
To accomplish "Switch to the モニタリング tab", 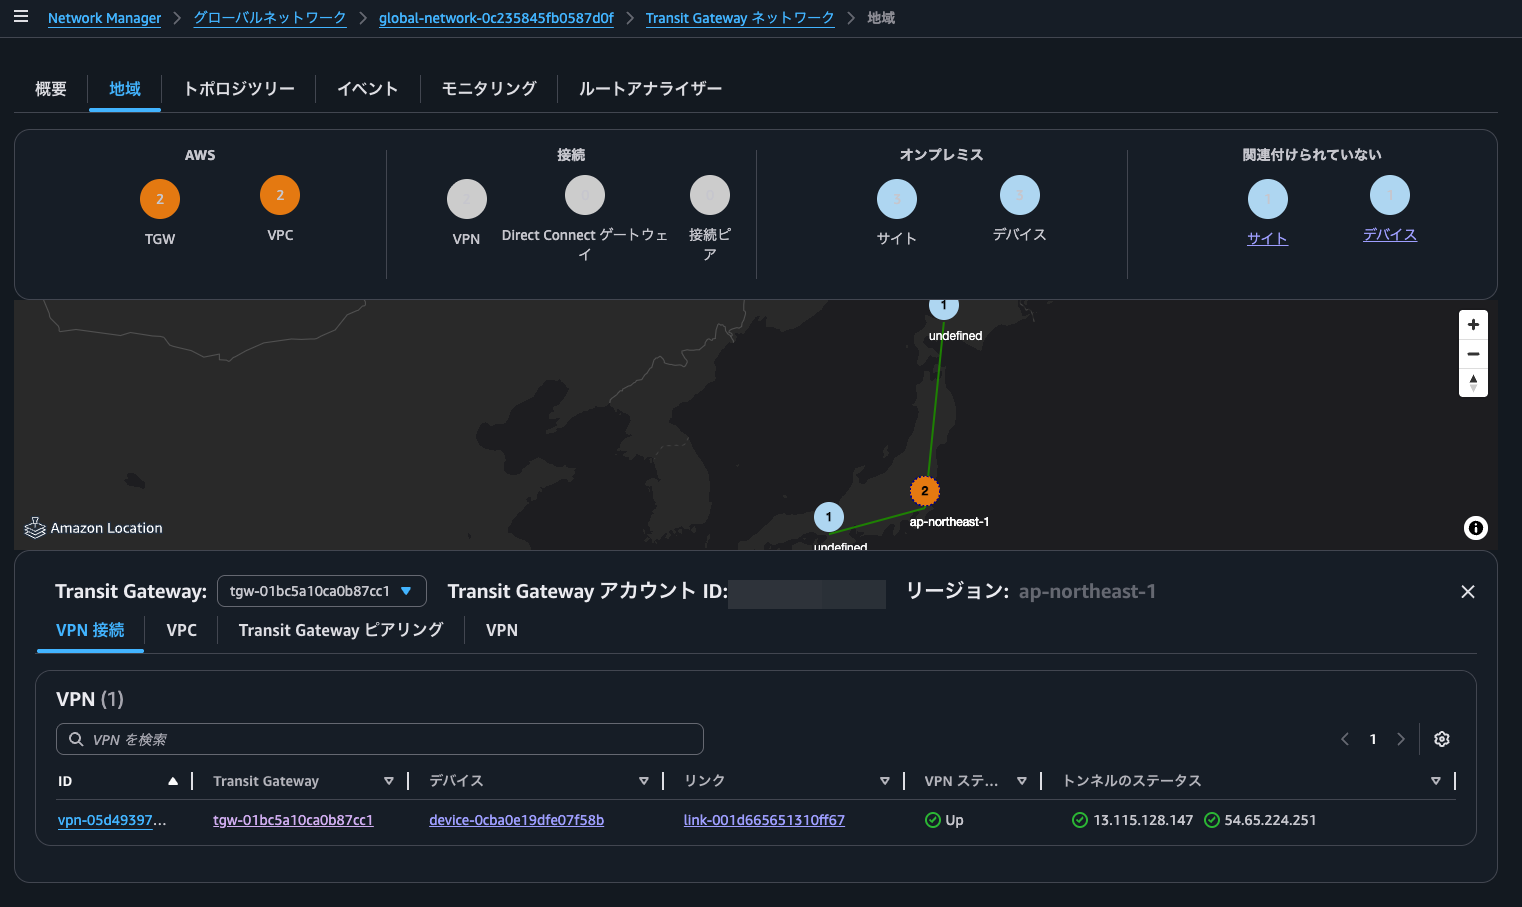I will (x=489, y=89).
